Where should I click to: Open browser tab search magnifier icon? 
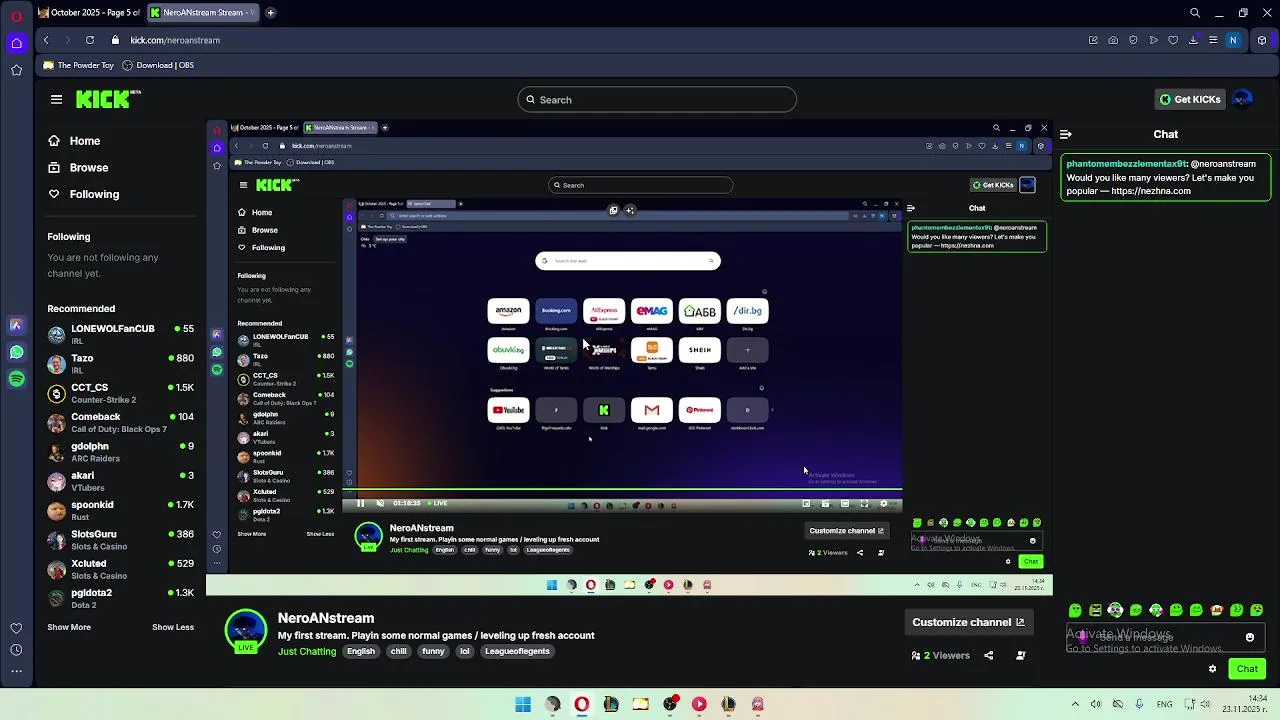(1195, 13)
